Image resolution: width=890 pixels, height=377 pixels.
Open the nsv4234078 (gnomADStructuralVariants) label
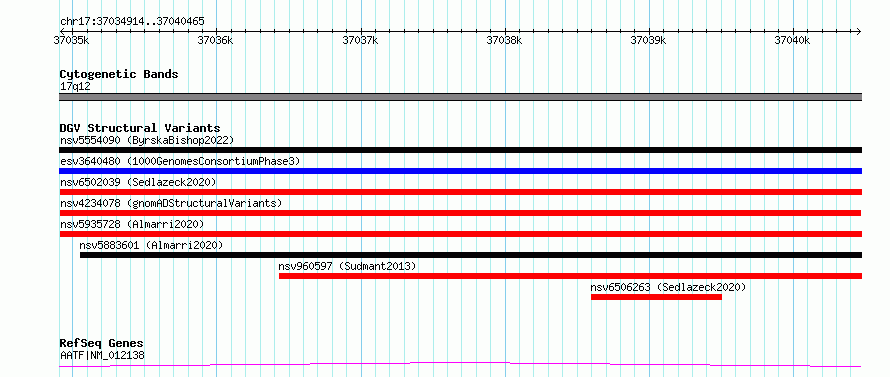(171, 203)
